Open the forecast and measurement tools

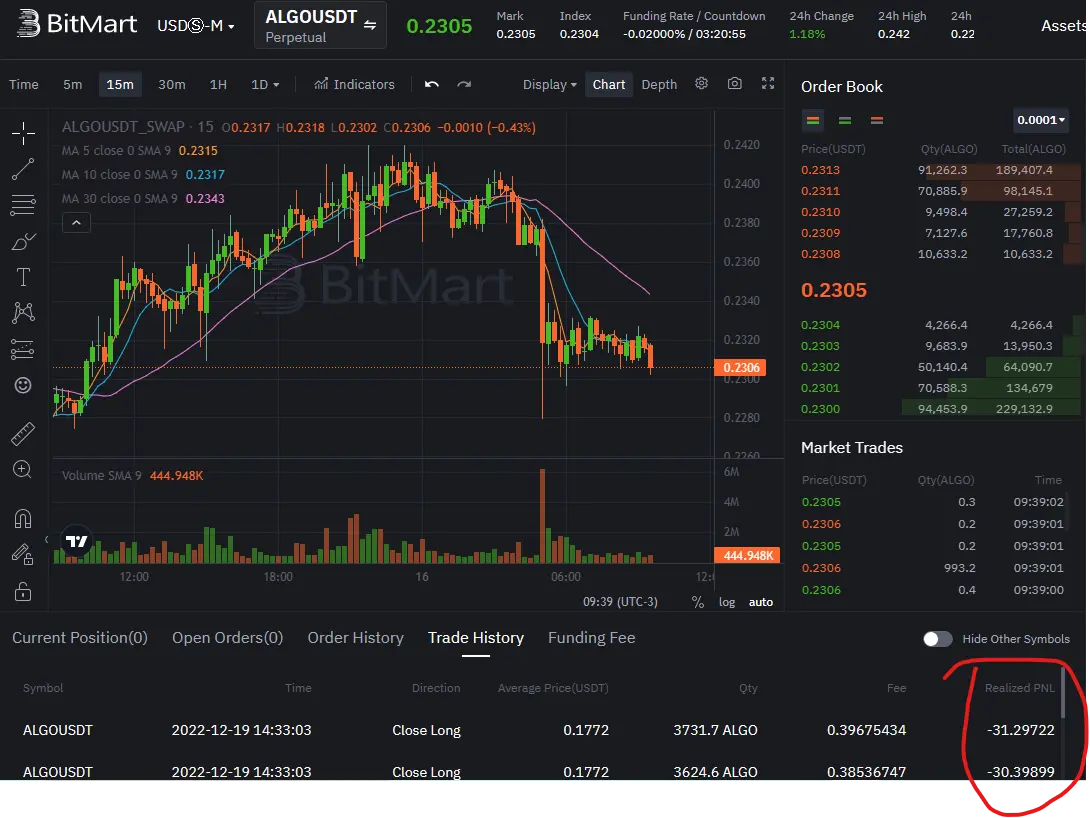23,349
